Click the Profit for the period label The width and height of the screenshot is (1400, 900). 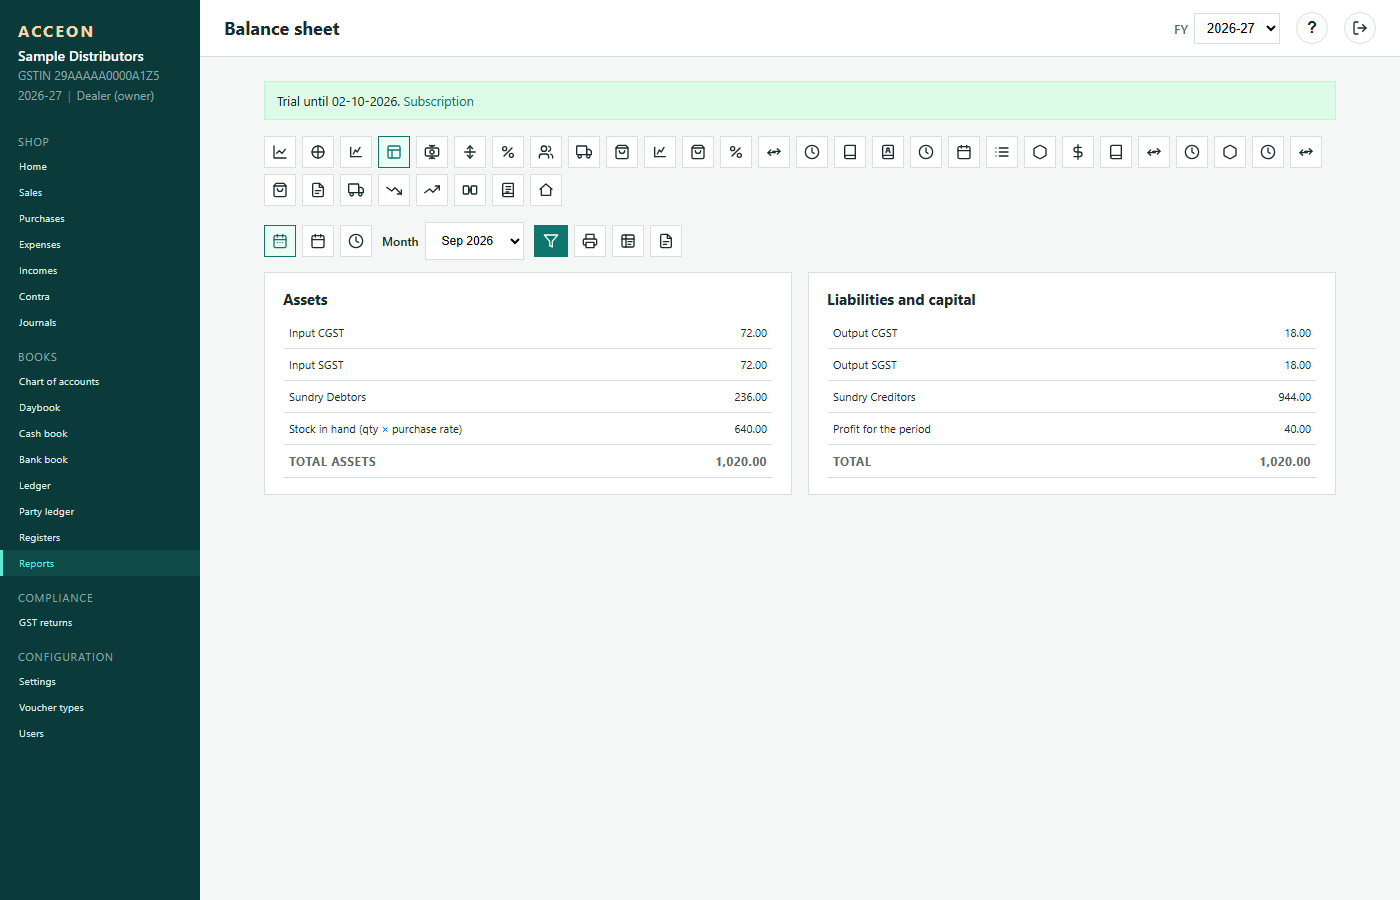[882, 429]
